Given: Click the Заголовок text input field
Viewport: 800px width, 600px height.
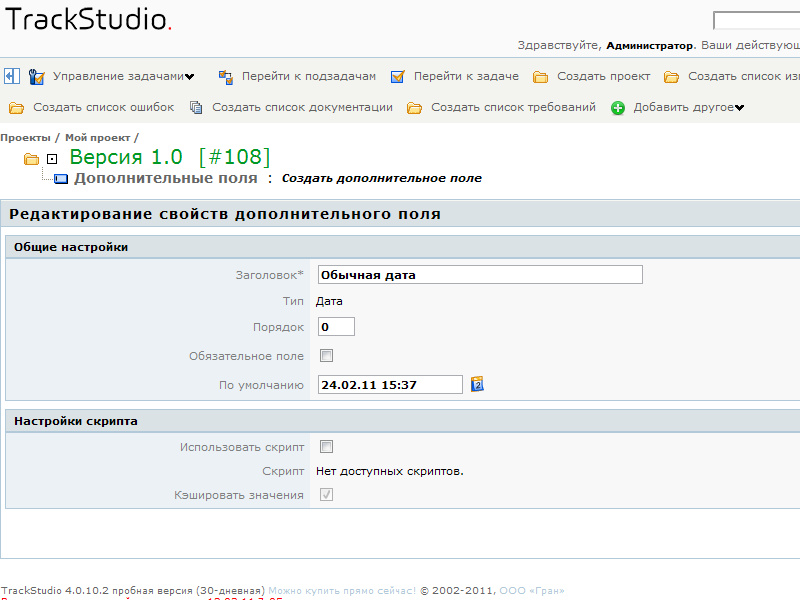Looking at the screenshot, I should coord(479,275).
